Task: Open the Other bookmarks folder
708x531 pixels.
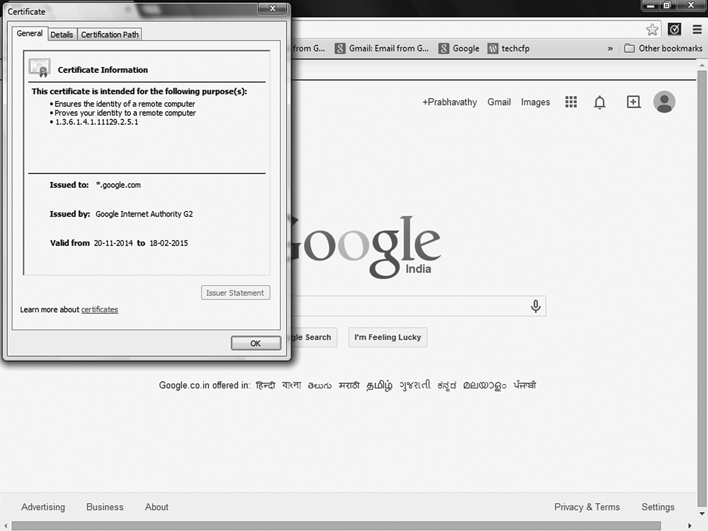Action: 663,48
